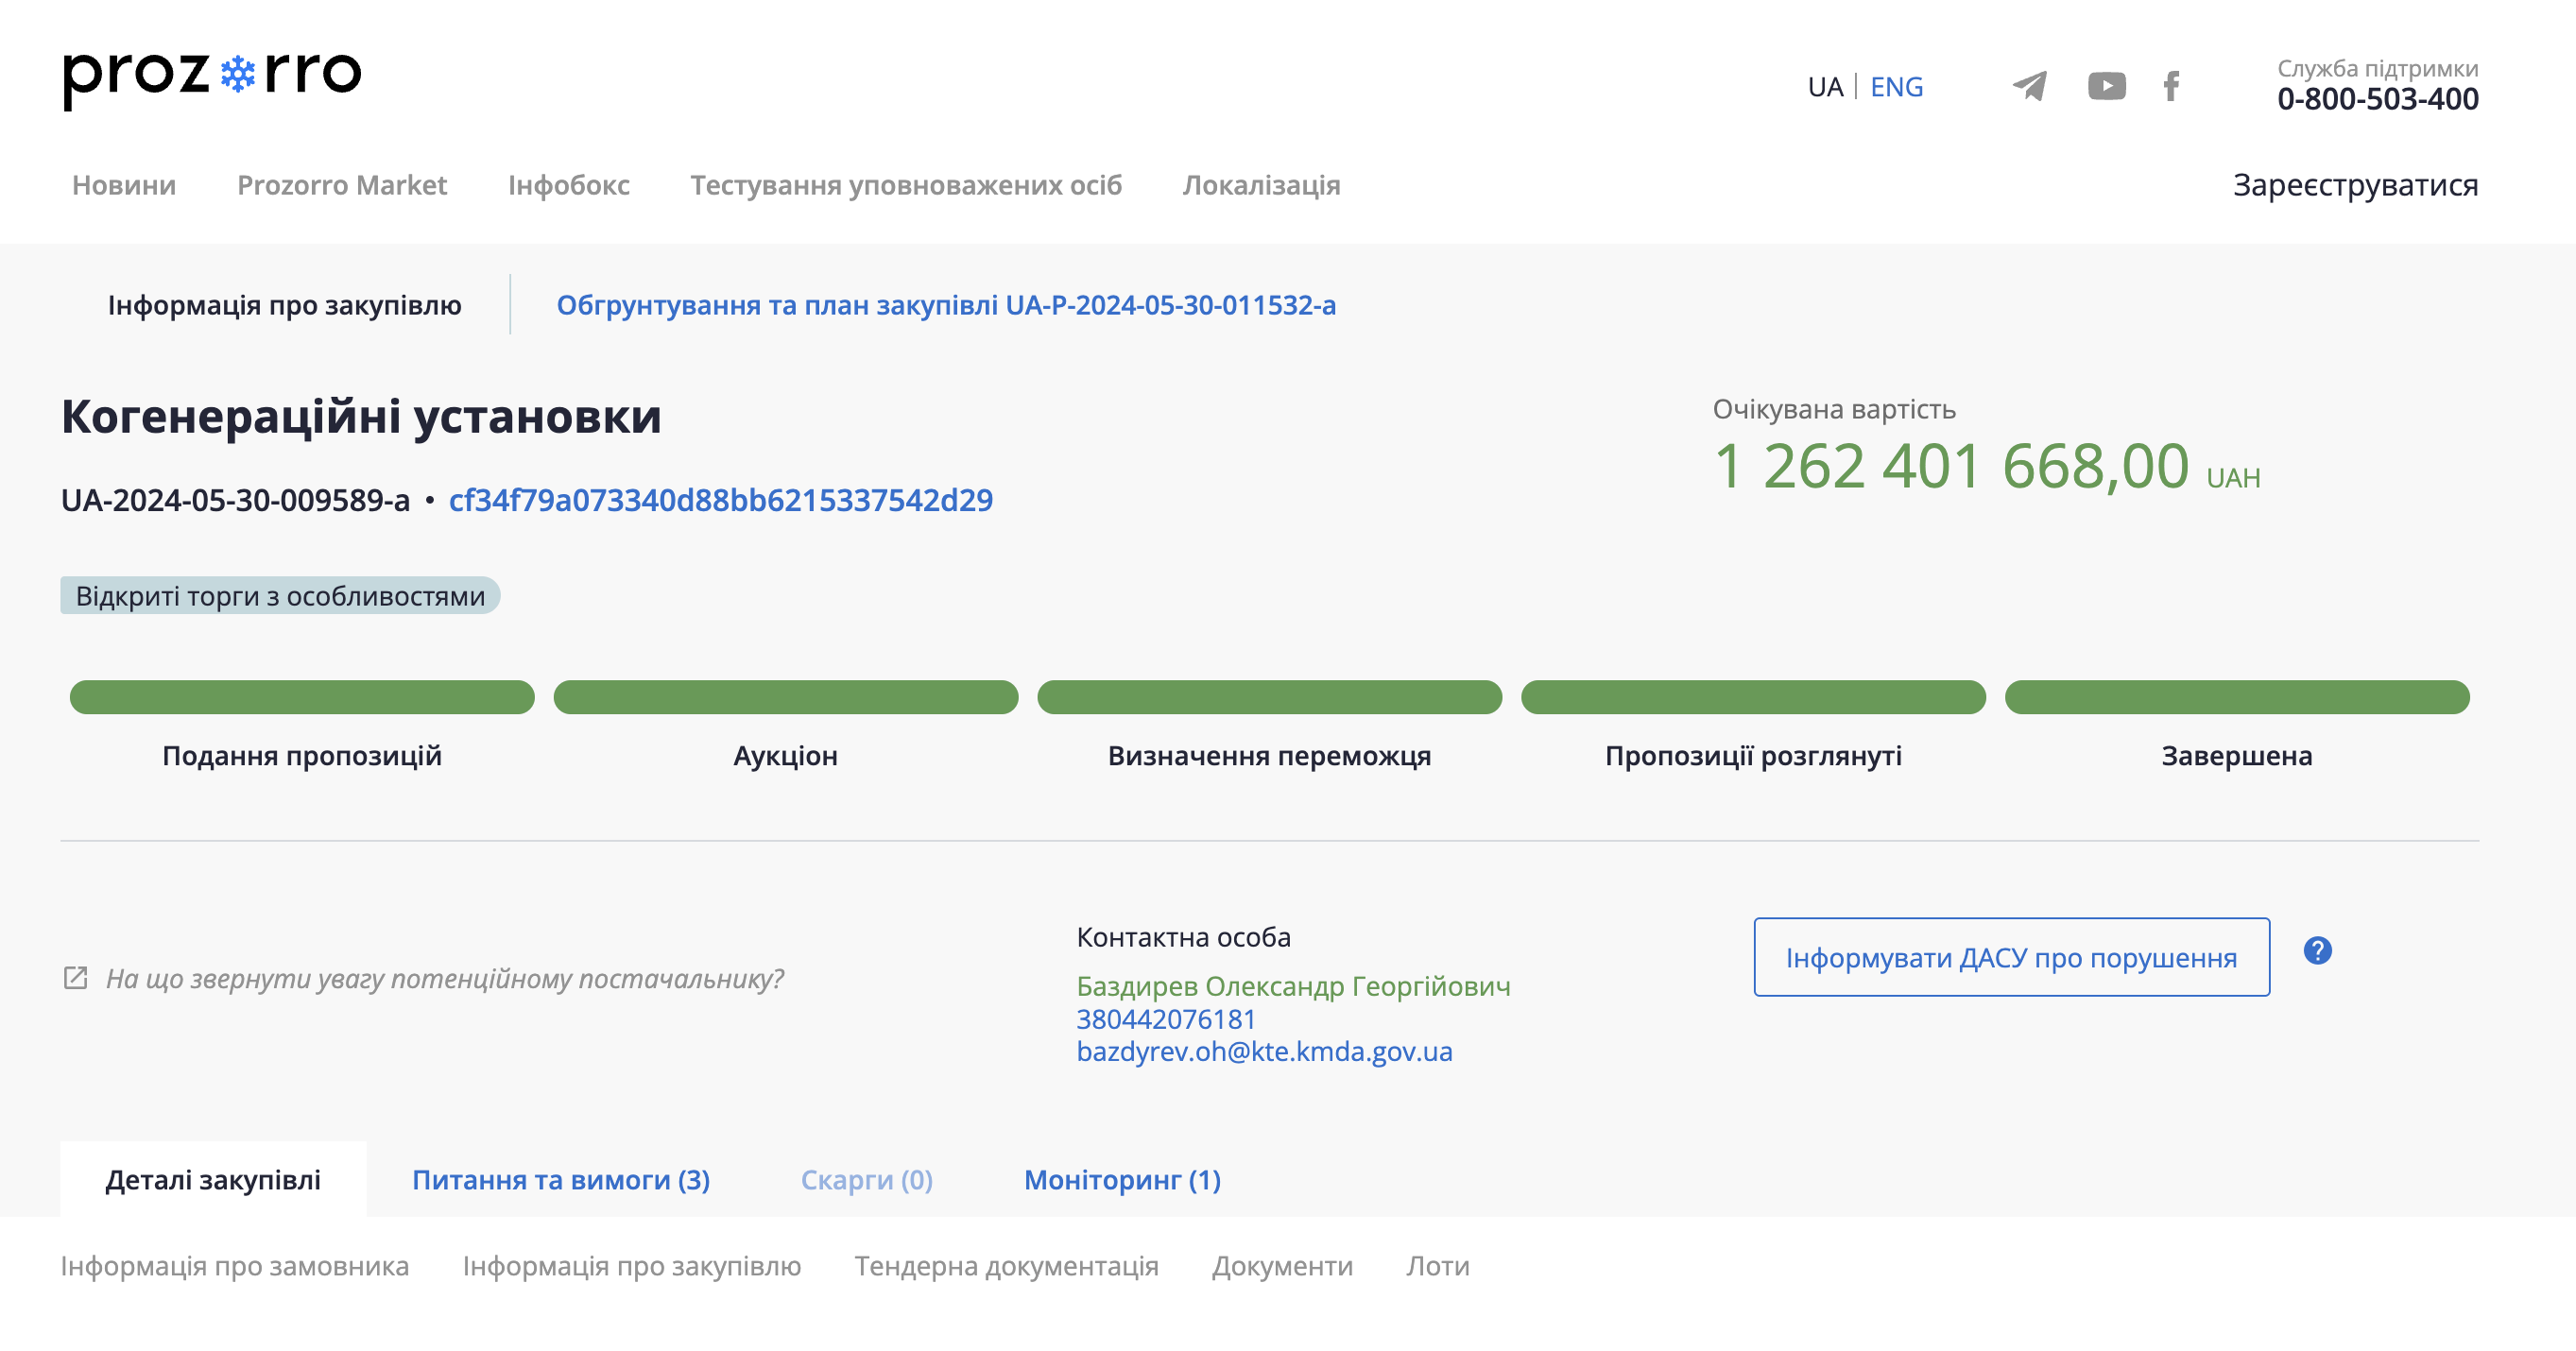This screenshot has height=1351, width=2576.
Task: Open Новини menu item
Action: pos(124,185)
